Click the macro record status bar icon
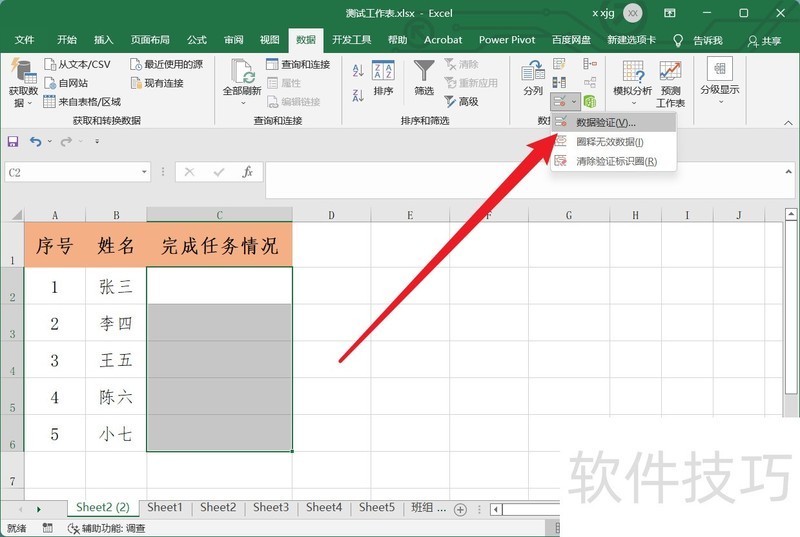Screen dimensions: 800x537 [x=47, y=528]
